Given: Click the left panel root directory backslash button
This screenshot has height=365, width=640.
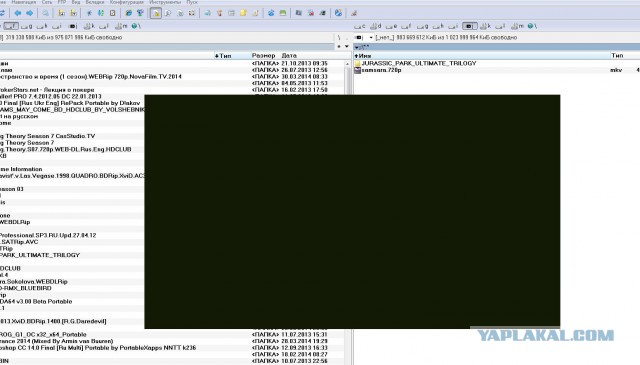Looking at the screenshot, I should 339,38.
